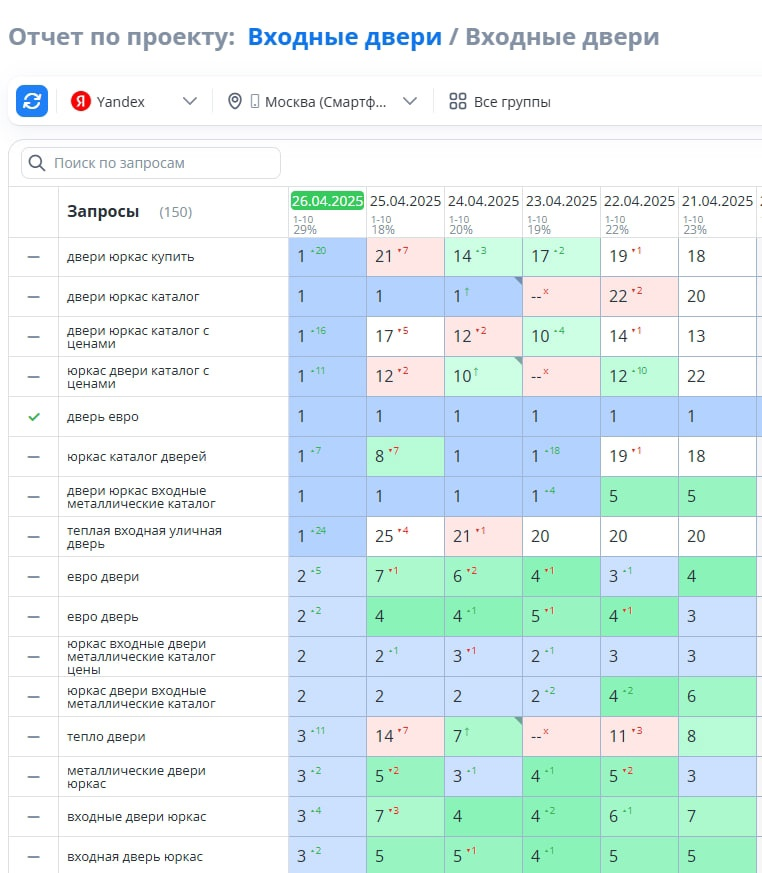Screen dimensions: 762x873
Task: Toggle the dash marker for двери юркас каталог
Action: click(34, 297)
